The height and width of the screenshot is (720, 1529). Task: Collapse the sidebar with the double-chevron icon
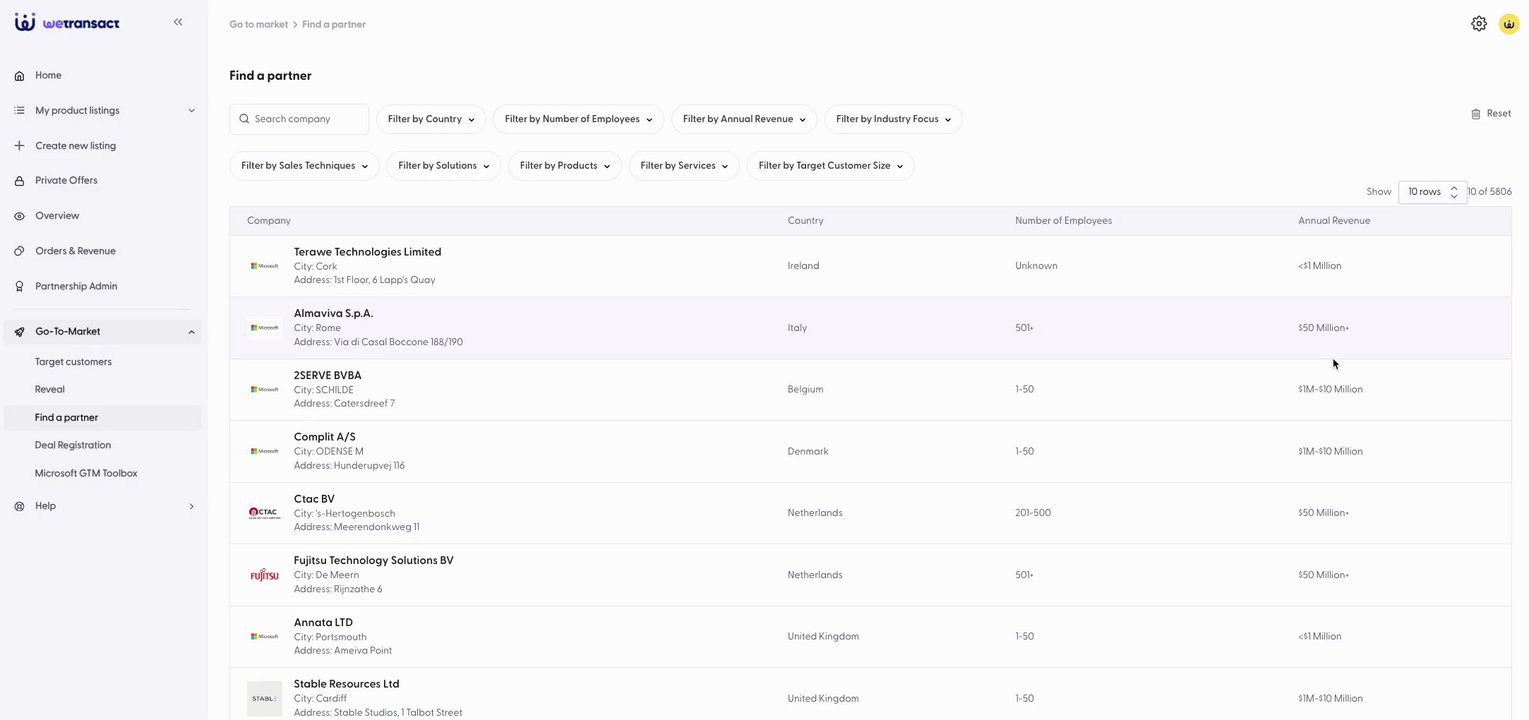178,22
